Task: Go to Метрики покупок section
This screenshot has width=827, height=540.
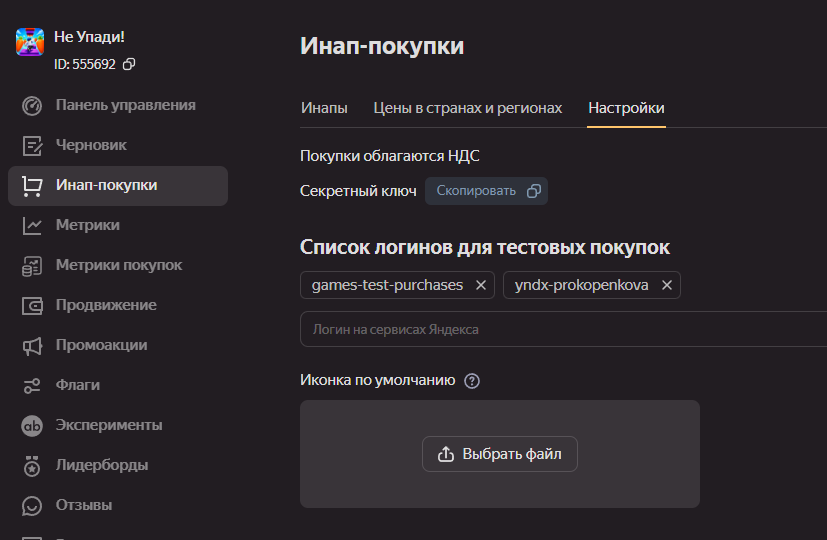Action: click(x=118, y=265)
